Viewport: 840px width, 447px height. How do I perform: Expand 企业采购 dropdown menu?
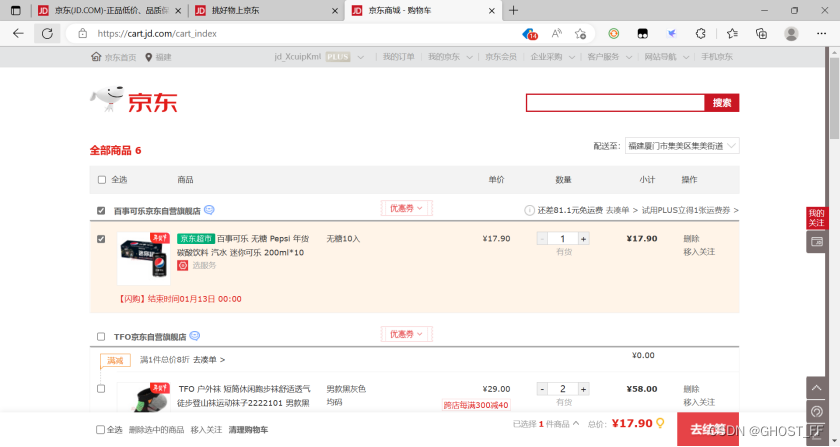(572, 57)
